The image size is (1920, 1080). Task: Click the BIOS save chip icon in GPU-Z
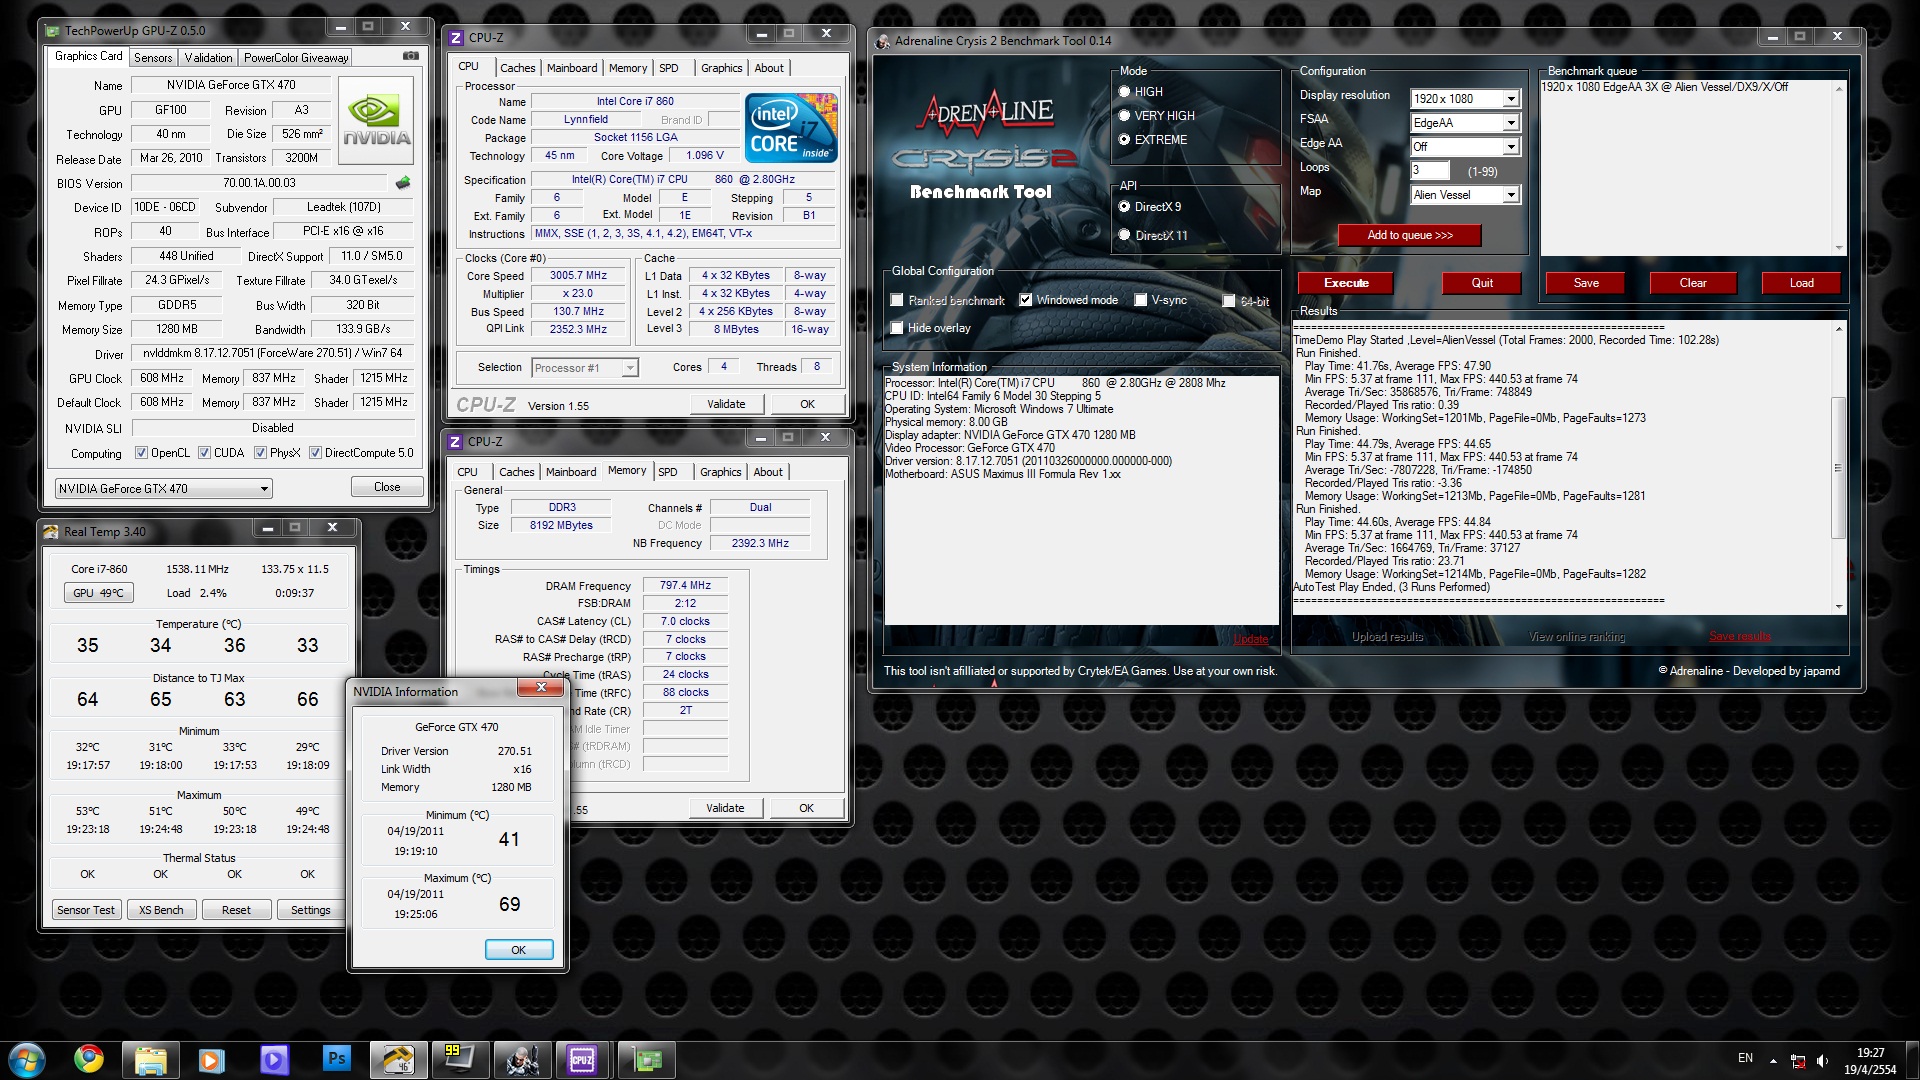pos(402,183)
